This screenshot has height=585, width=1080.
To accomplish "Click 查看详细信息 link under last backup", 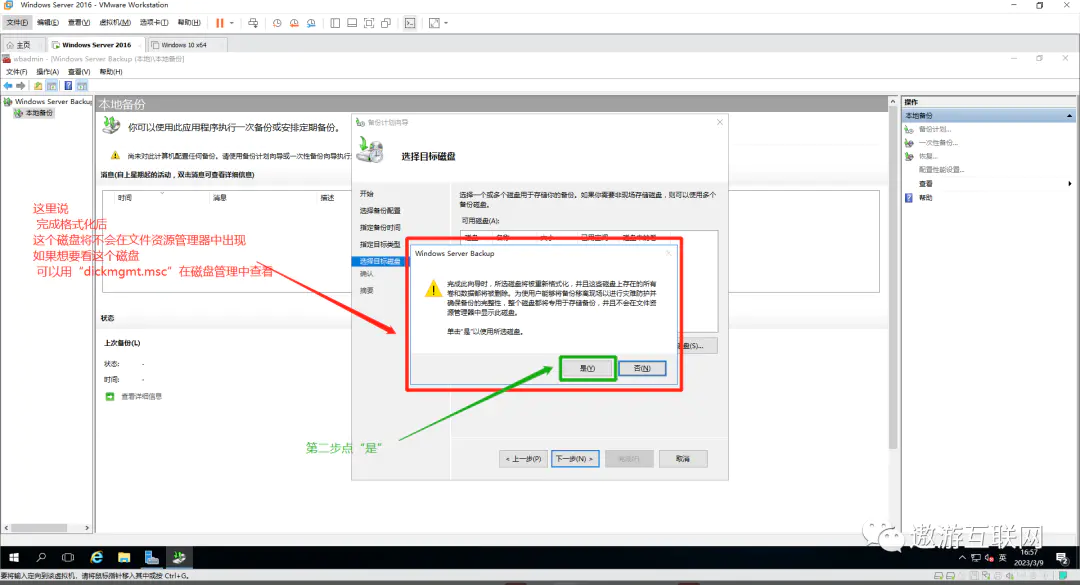I will [141, 396].
